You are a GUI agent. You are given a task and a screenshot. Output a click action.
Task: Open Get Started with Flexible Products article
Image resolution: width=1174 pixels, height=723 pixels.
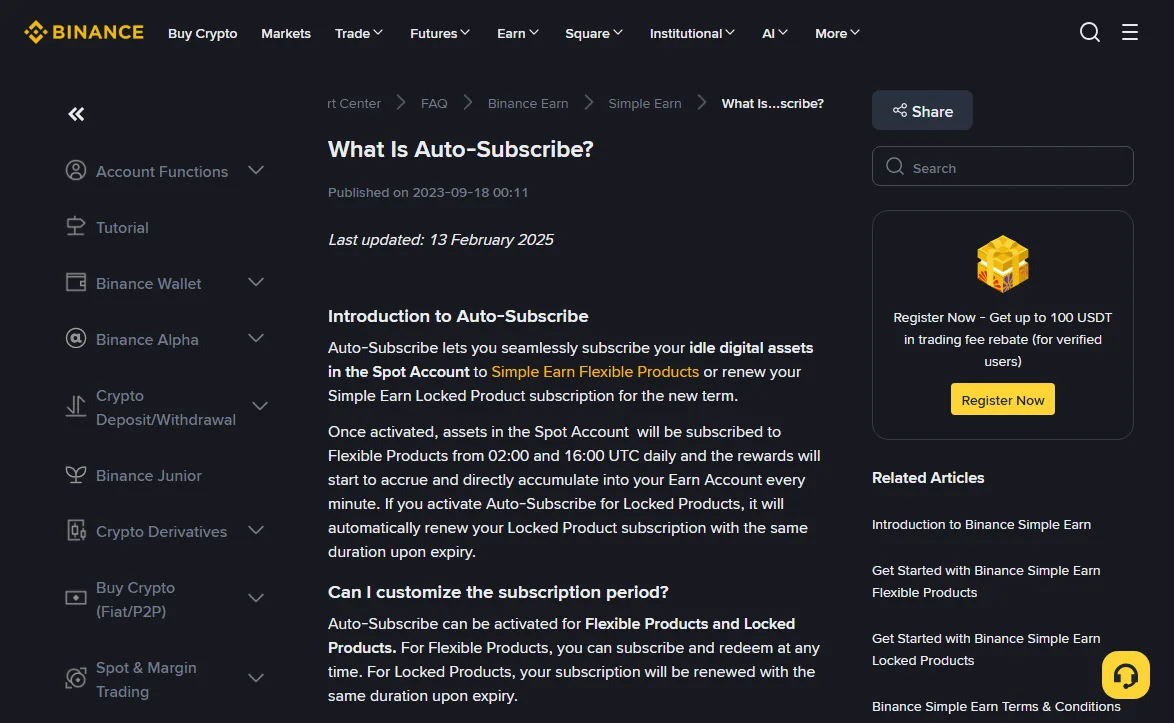tap(985, 582)
